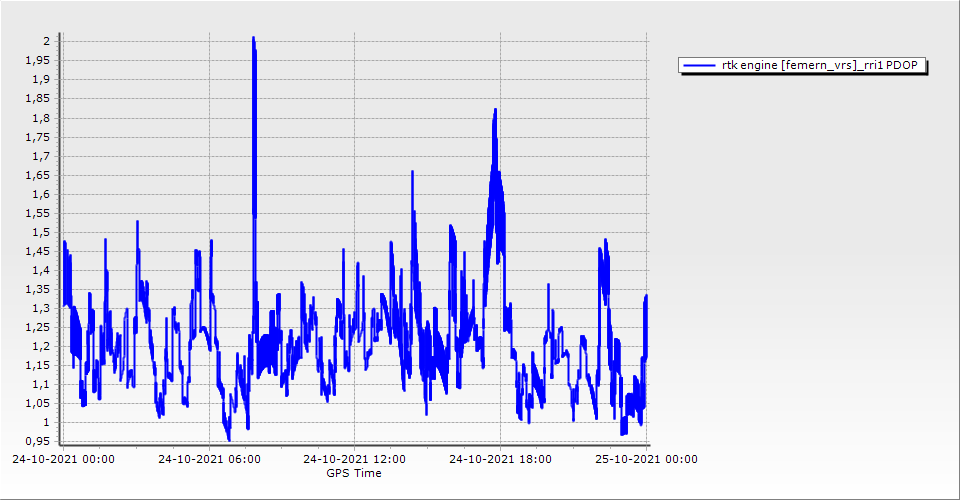Click the '1,95' y-axis tick label
Viewport: 960px width, 500px height.
click(37, 60)
